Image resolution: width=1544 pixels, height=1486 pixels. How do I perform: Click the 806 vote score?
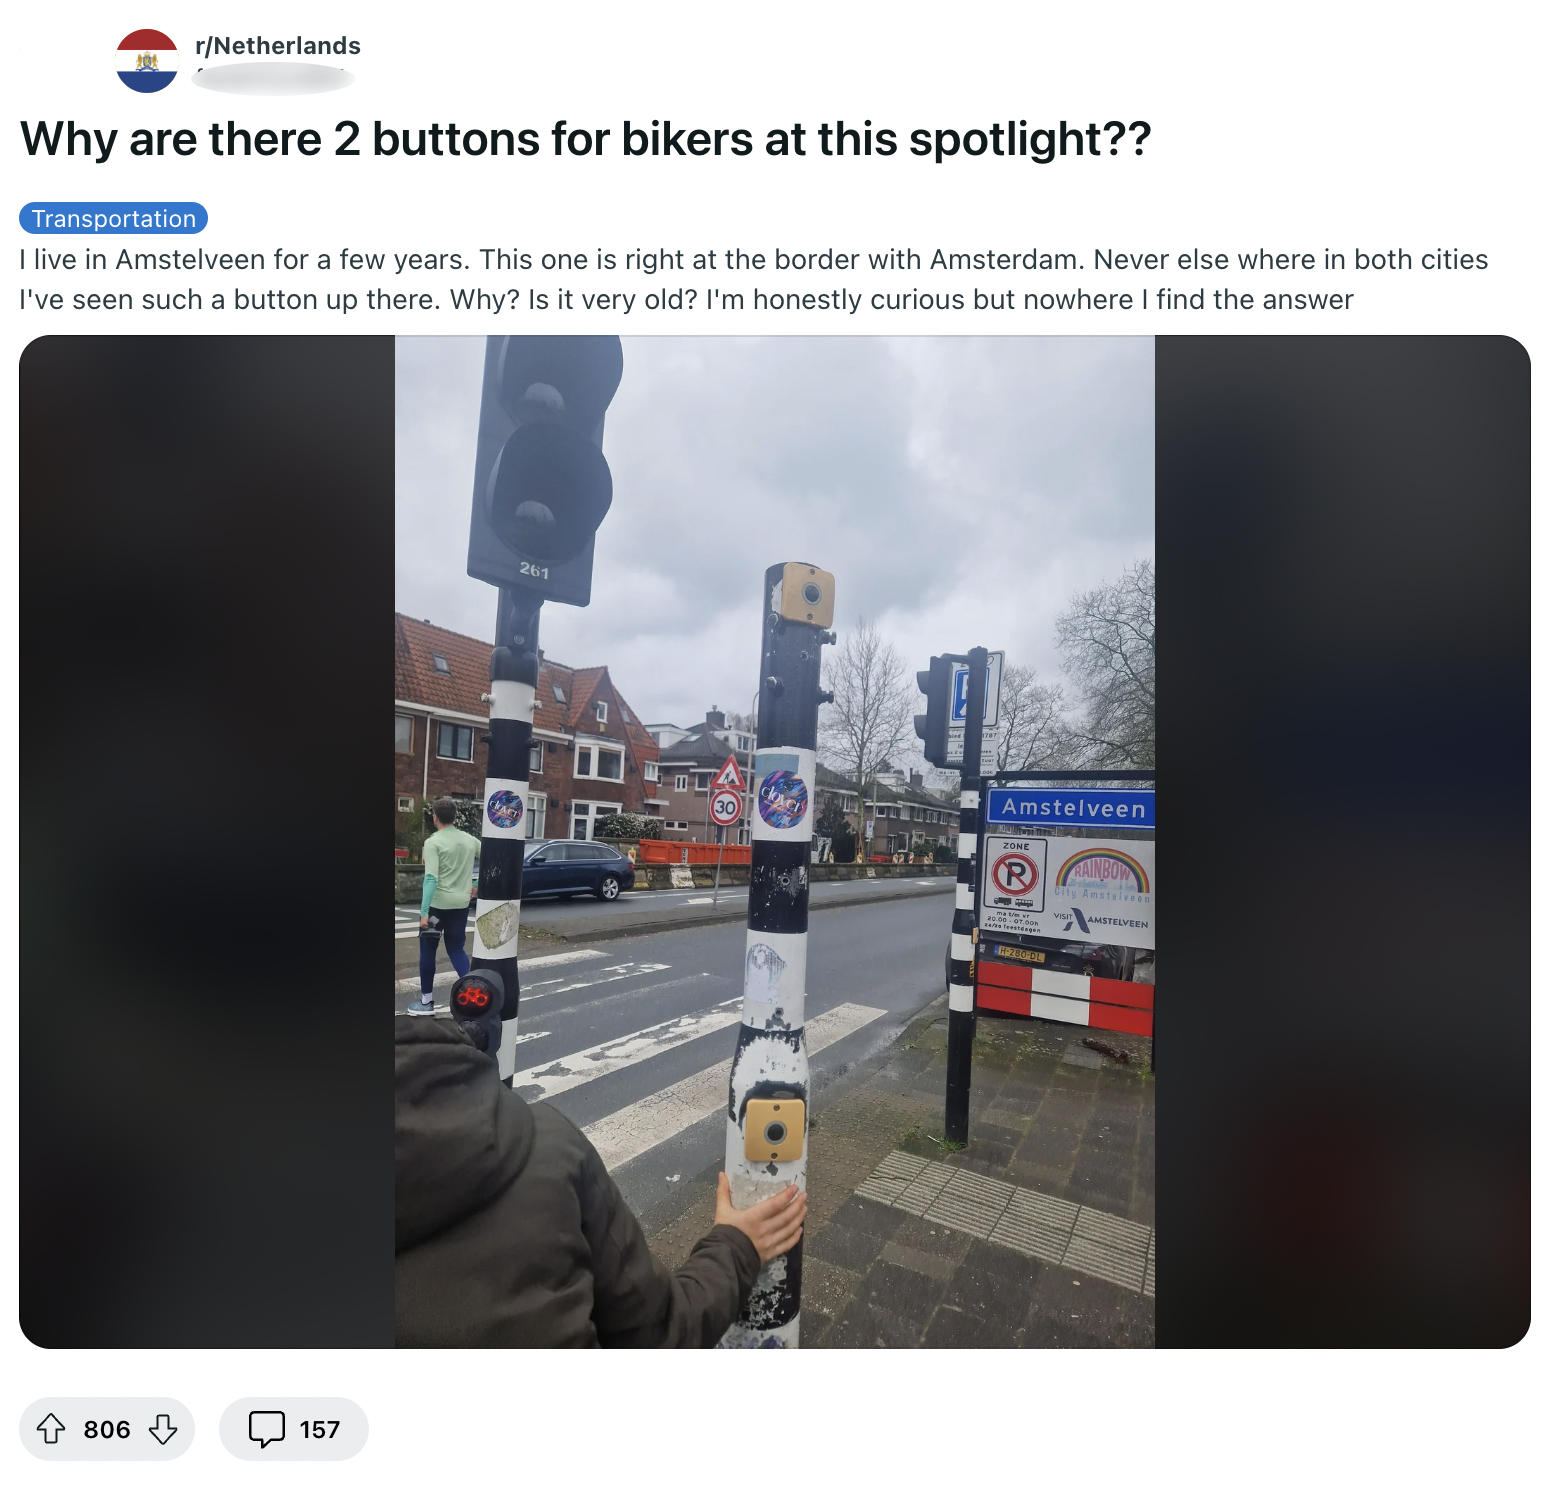pos(107,1430)
